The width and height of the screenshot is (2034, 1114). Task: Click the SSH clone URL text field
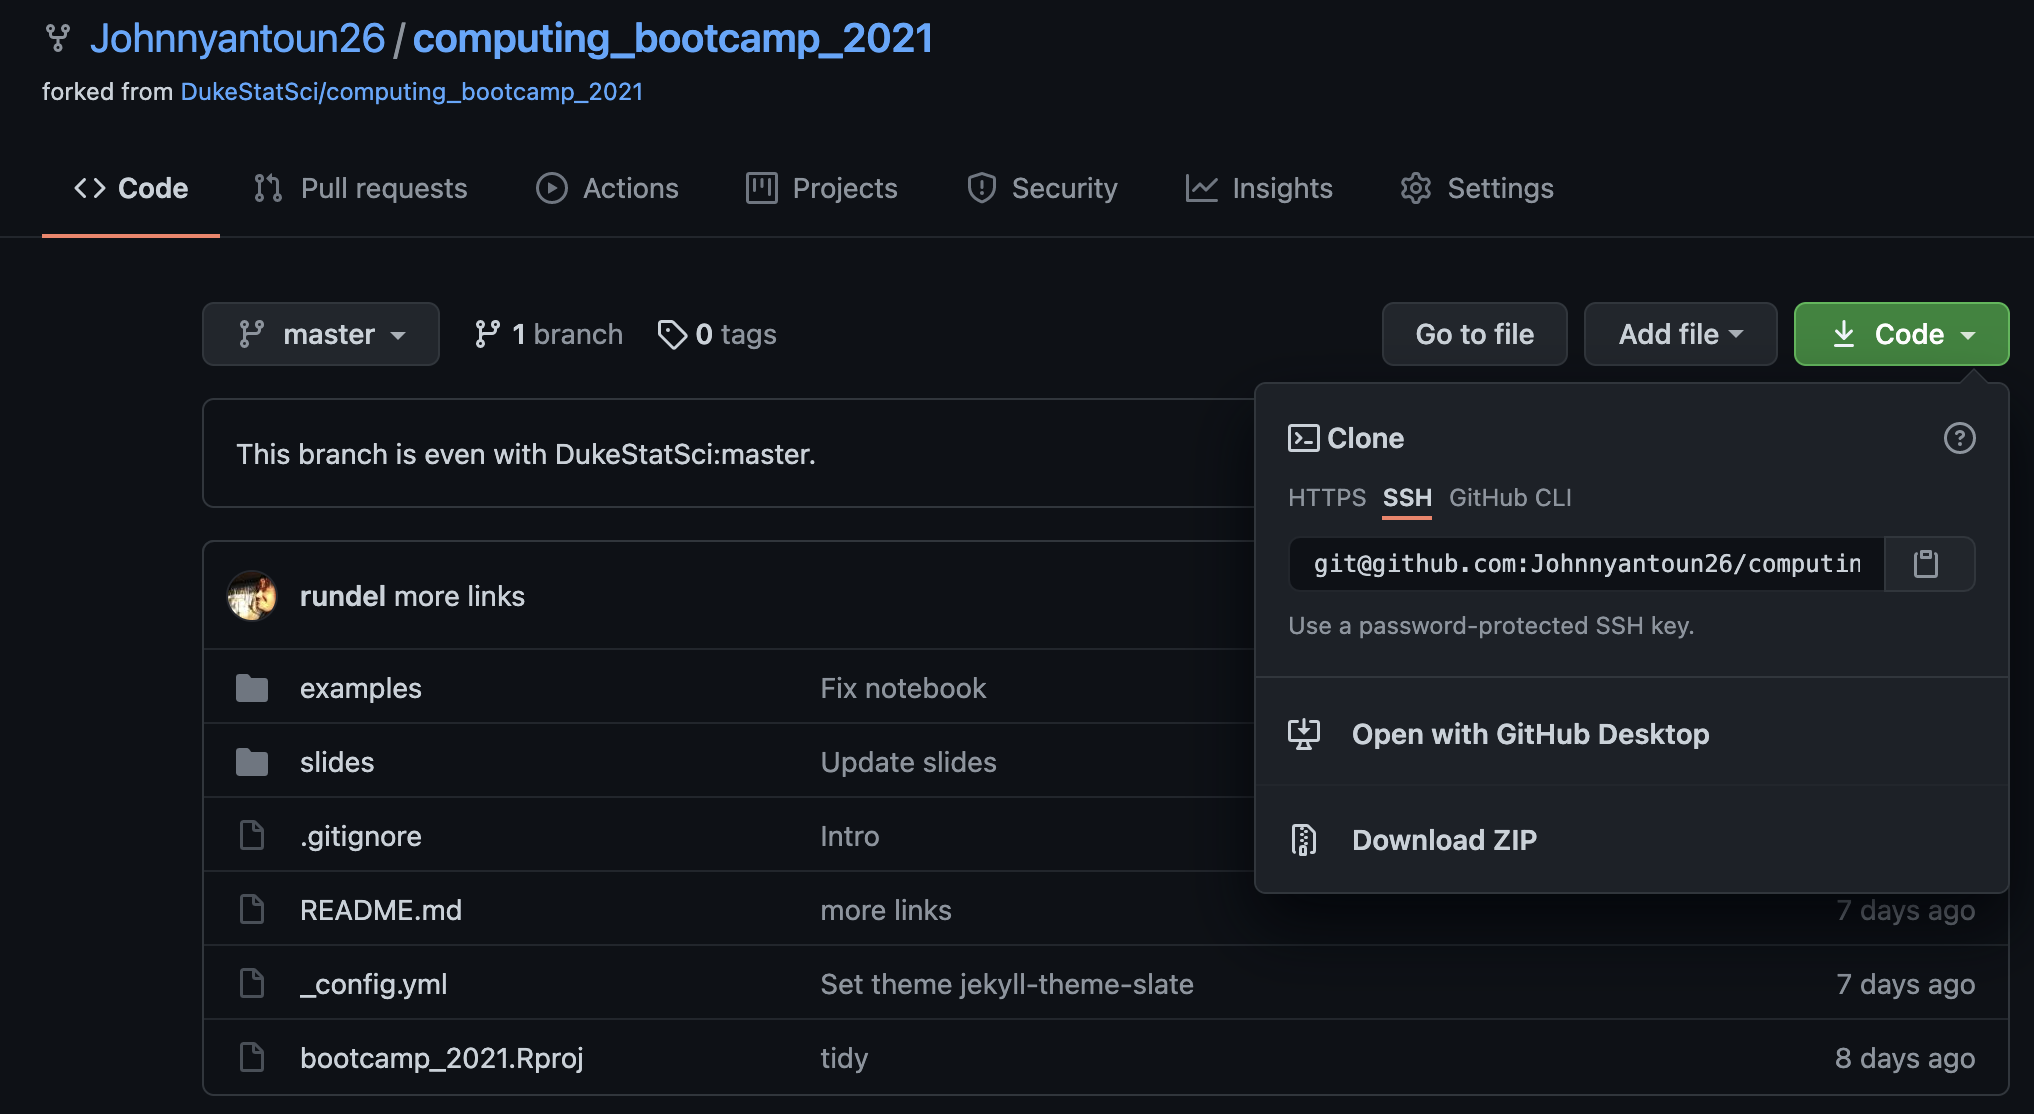1586,564
